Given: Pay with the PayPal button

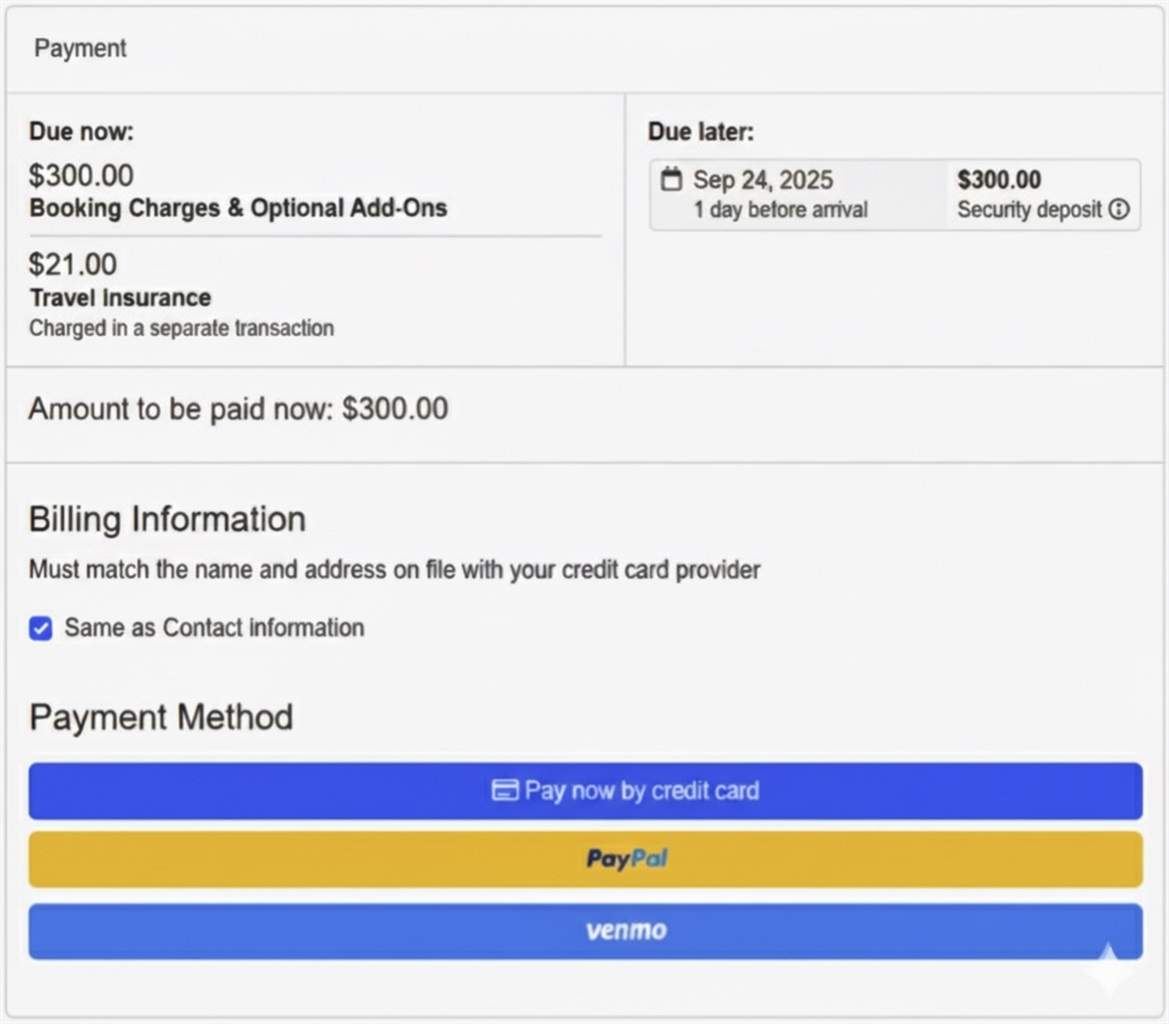Looking at the screenshot, I should point(585,859).
